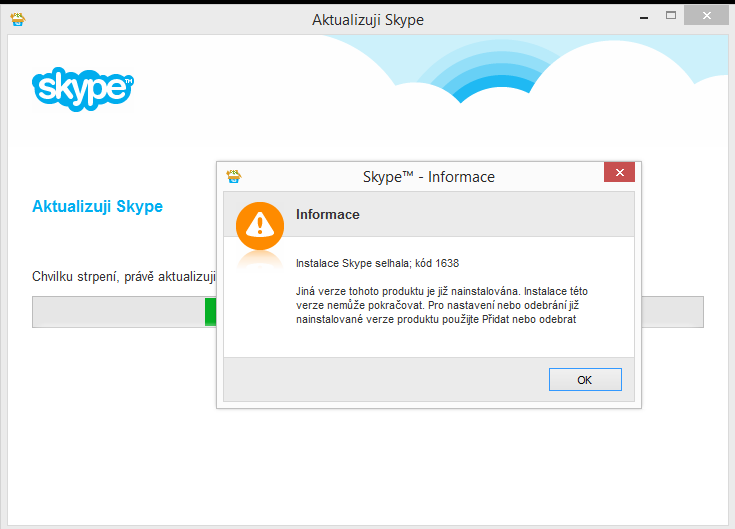Close the Skype Informace dialog
Image resolution: width=735 pixels, height=529 pixels.
coord(620,173)
